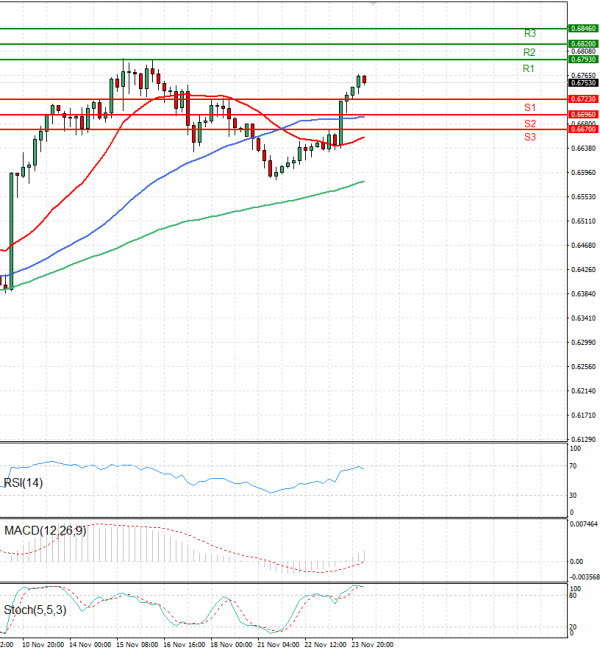Image resolution: width=600 pixels, height=653 pixels.
Task: Click the -0.003568 MACD scale value
Action: [585, 577]
